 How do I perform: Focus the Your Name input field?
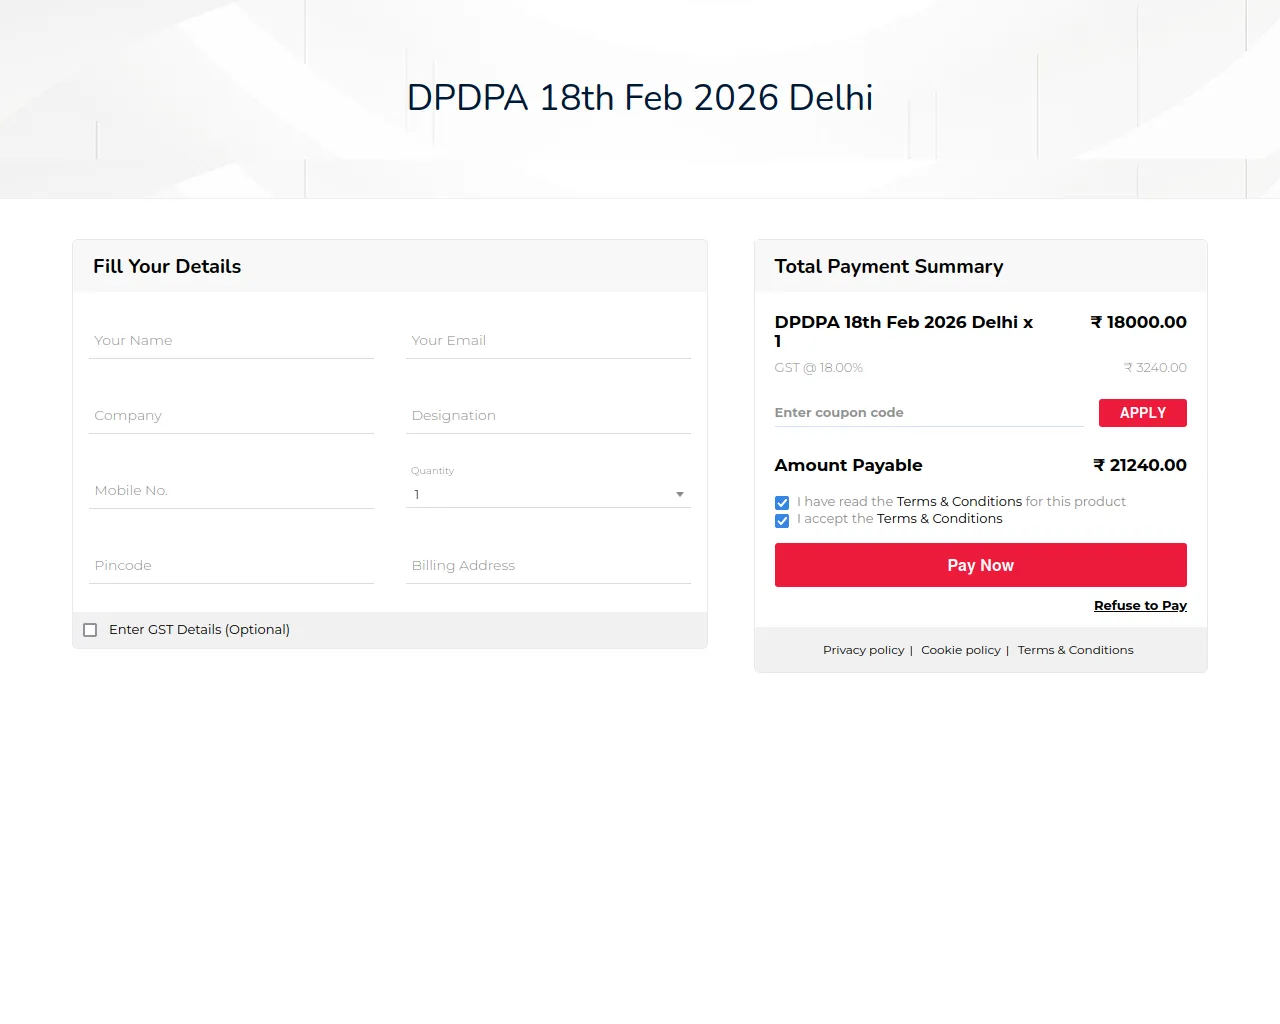(x=231, y=341)
